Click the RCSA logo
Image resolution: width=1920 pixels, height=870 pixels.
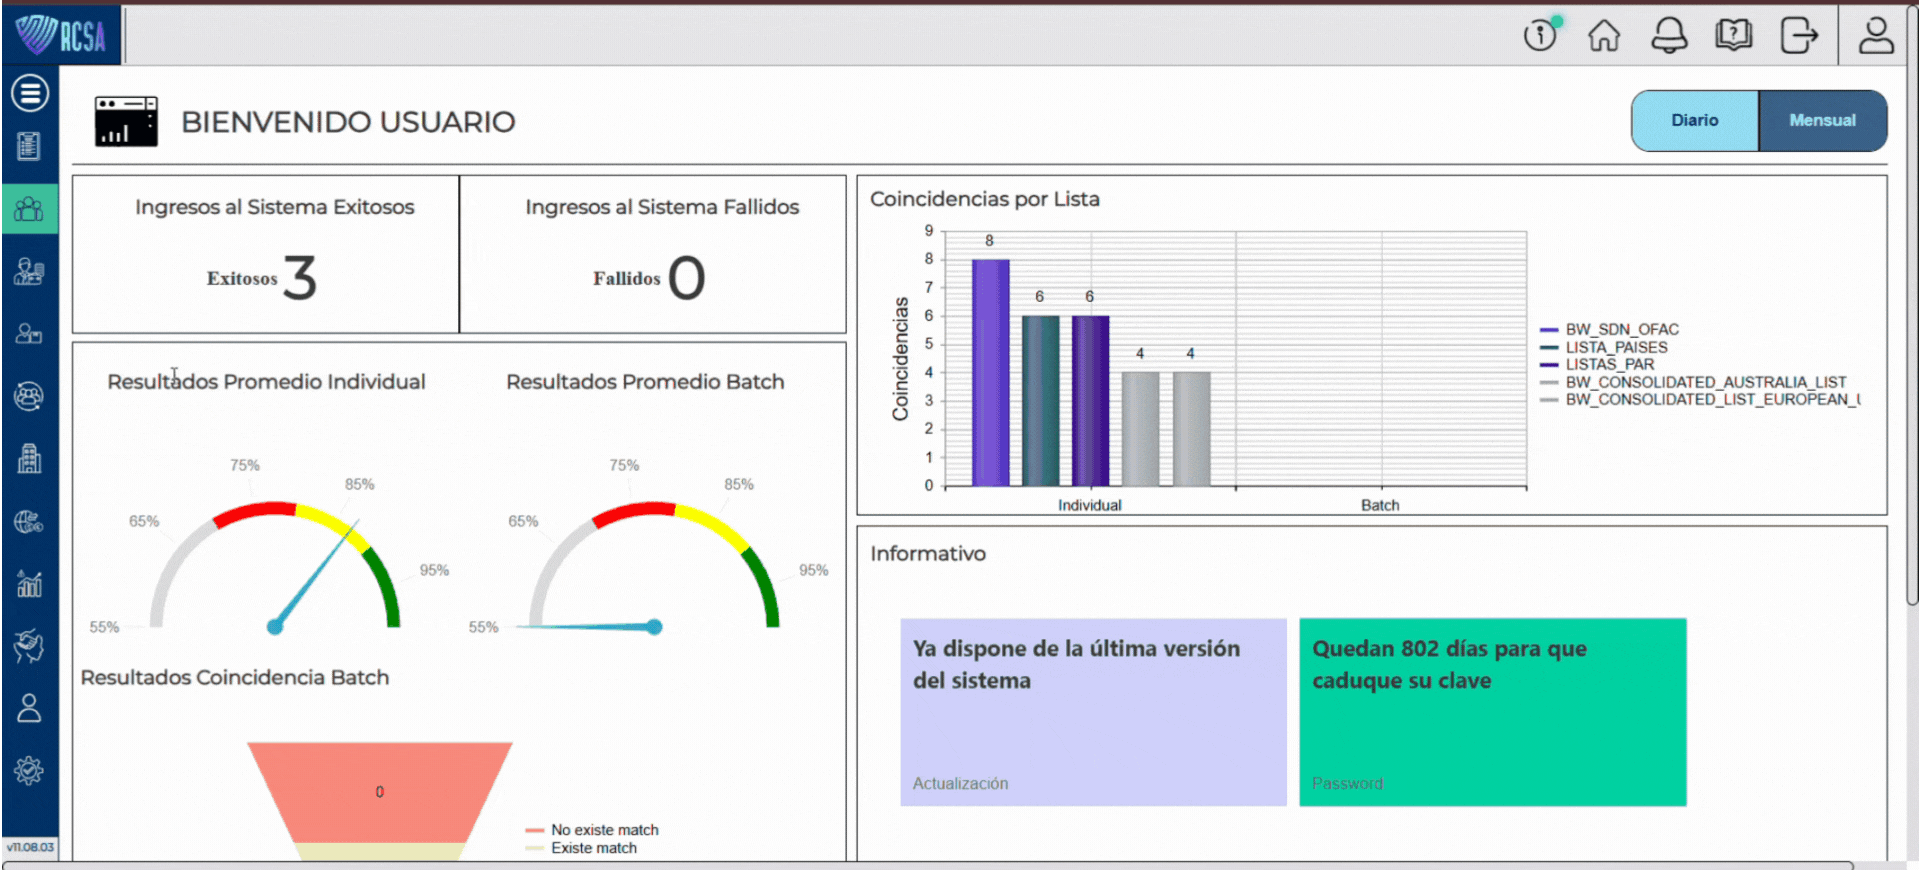[61, 35]
